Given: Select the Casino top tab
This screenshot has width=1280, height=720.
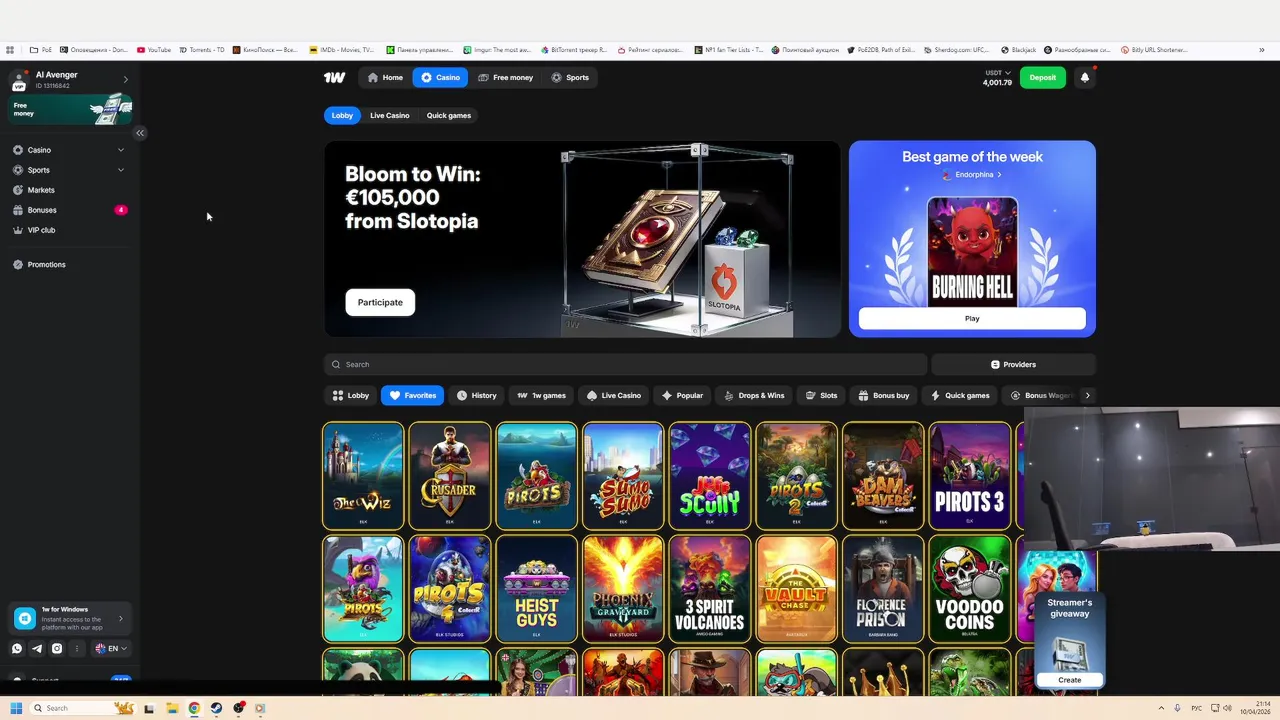Looking at the screenshot, I should pyautogui.click(x=440, y=77).
